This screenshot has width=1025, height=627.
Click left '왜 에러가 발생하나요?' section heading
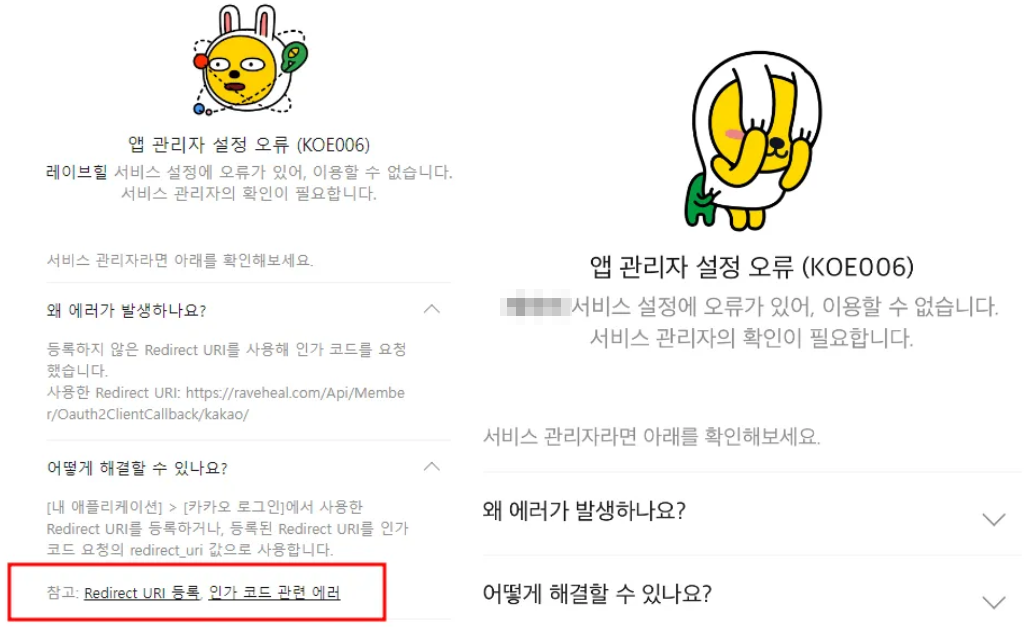(x=126, y=310)
